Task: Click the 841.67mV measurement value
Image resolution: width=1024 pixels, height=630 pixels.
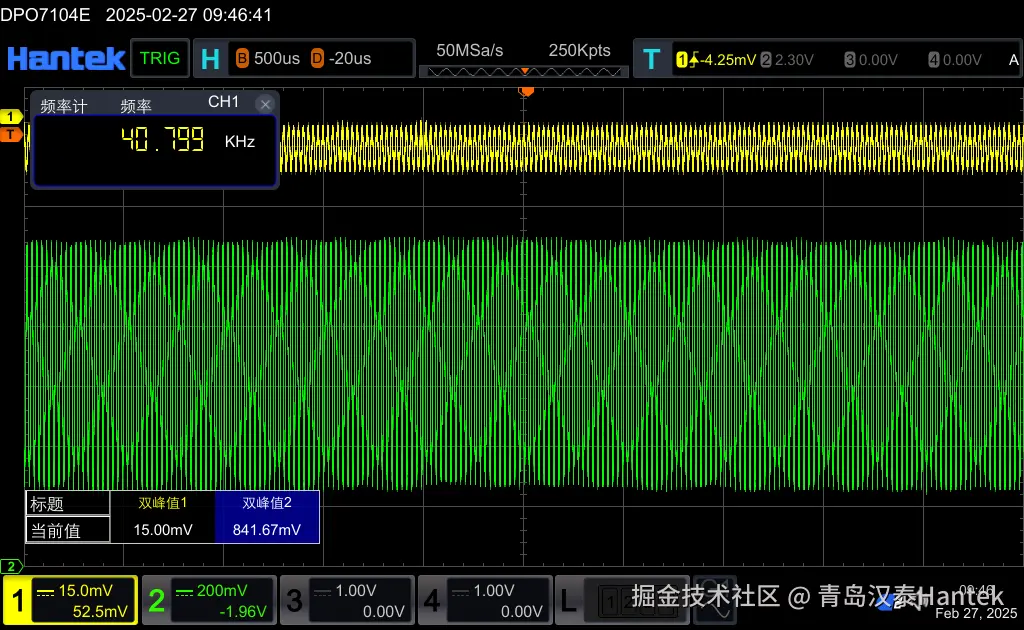Action: tap(267, 529)
